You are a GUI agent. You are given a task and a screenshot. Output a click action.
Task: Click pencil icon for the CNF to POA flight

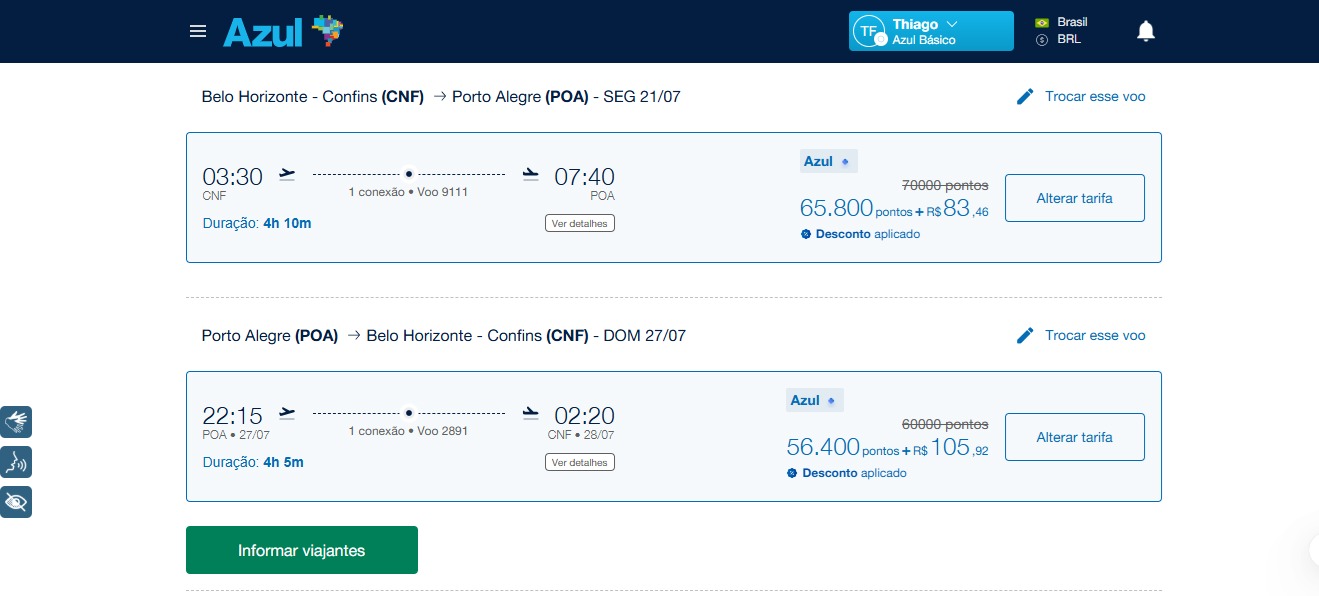[1025, 97]
